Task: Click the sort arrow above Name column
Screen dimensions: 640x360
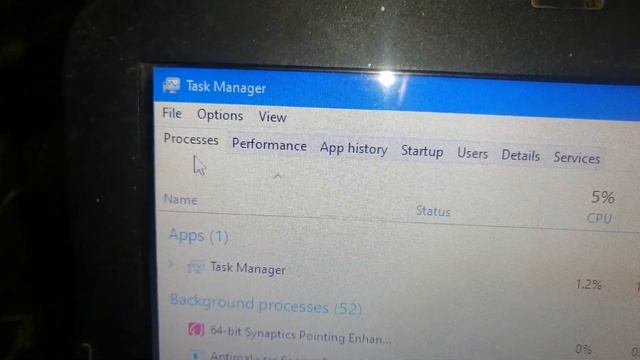Action: (278, 176)
